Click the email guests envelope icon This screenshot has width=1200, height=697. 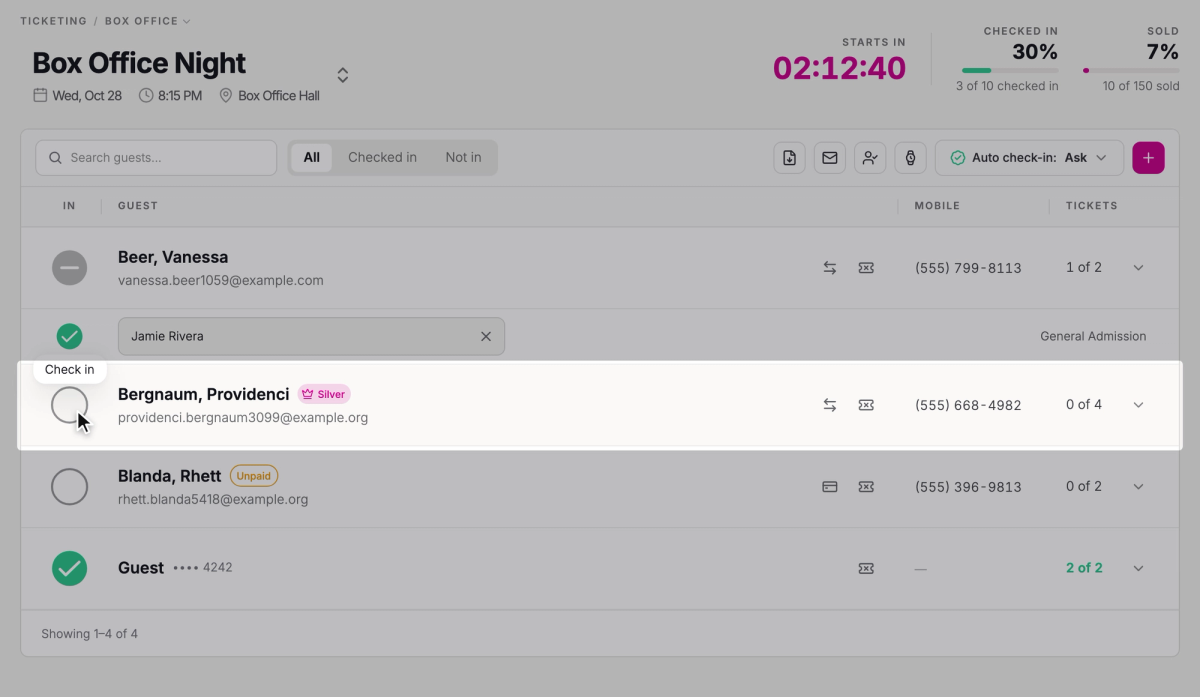click(x=829, y=158)
